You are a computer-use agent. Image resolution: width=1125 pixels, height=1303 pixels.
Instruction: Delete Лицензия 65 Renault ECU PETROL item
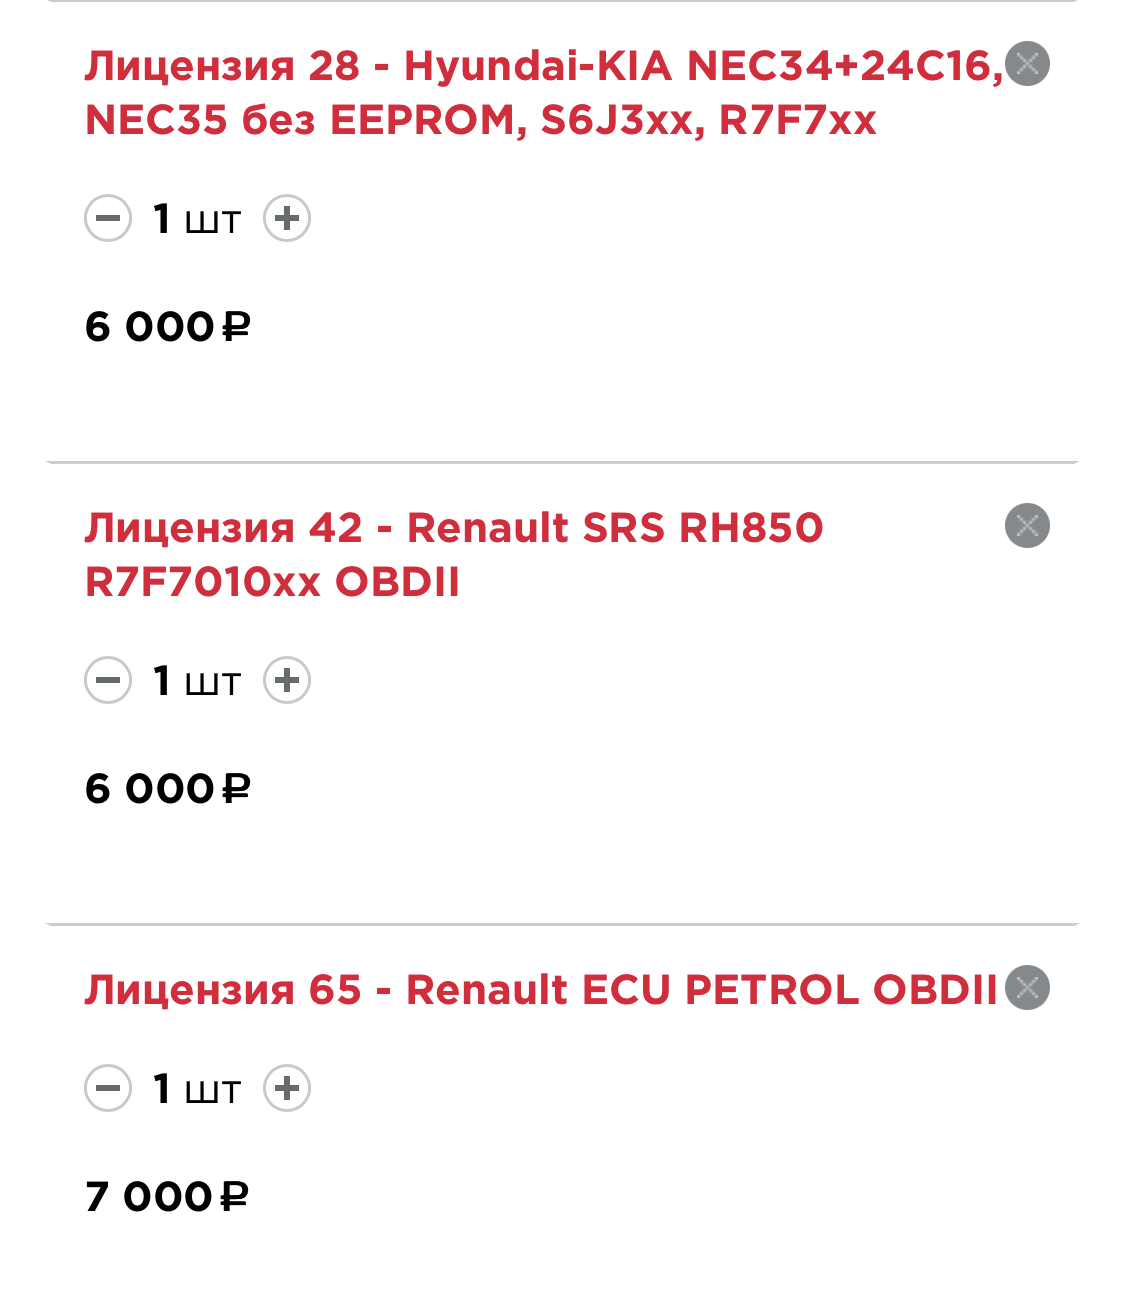coord(1027,988)
